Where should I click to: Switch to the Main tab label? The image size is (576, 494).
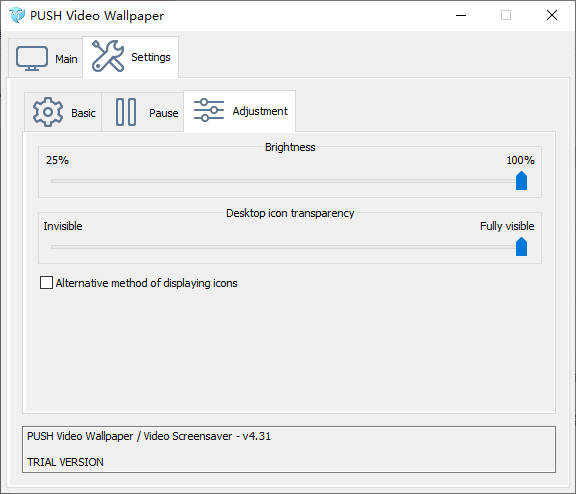tap(66, 59)
